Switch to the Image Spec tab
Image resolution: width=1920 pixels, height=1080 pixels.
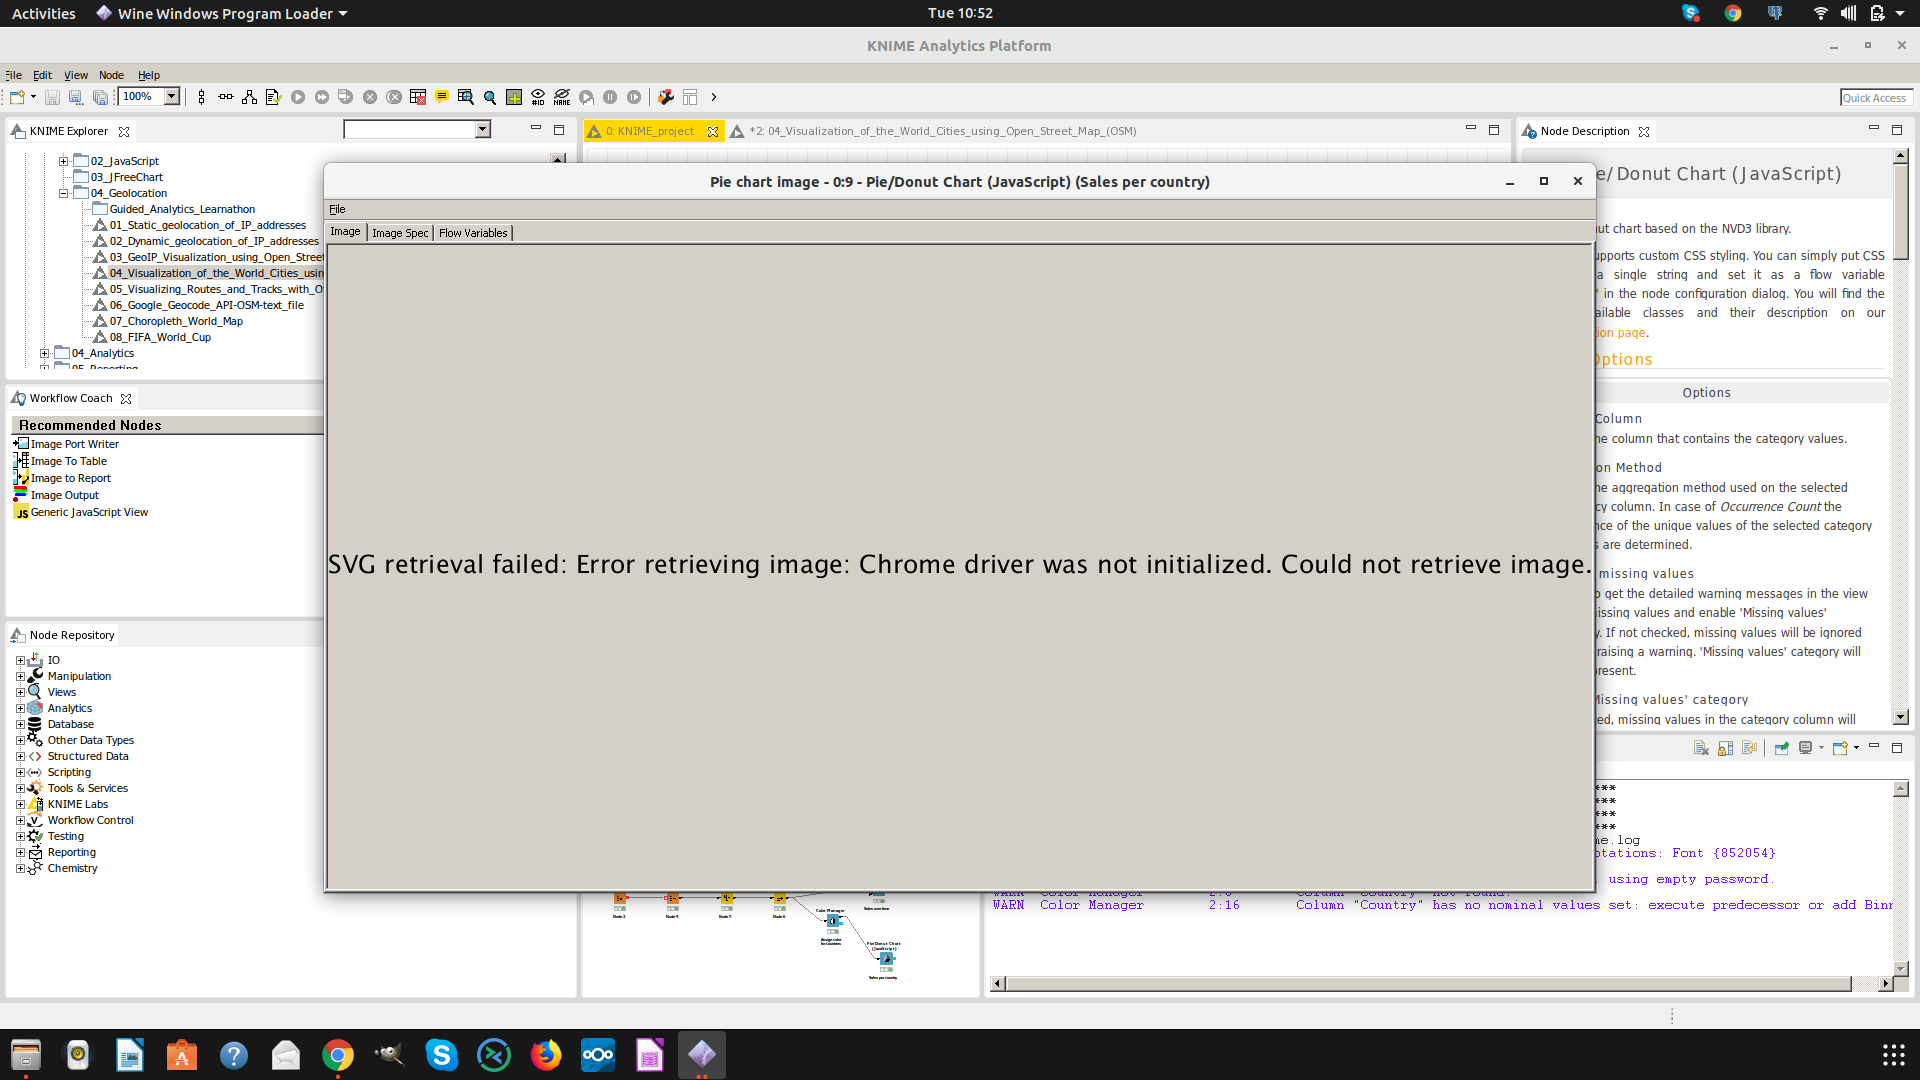pyautogui.click(x=400, y=233)
